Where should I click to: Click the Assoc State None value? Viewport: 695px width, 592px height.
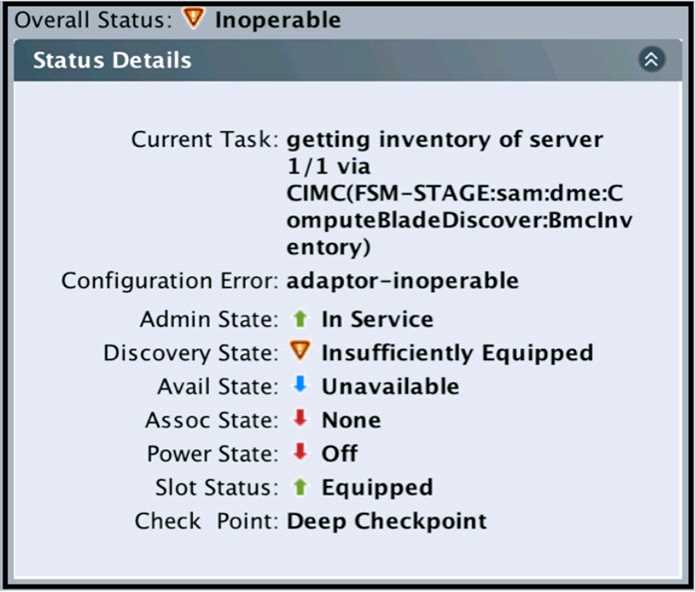[x=351, y=420]
